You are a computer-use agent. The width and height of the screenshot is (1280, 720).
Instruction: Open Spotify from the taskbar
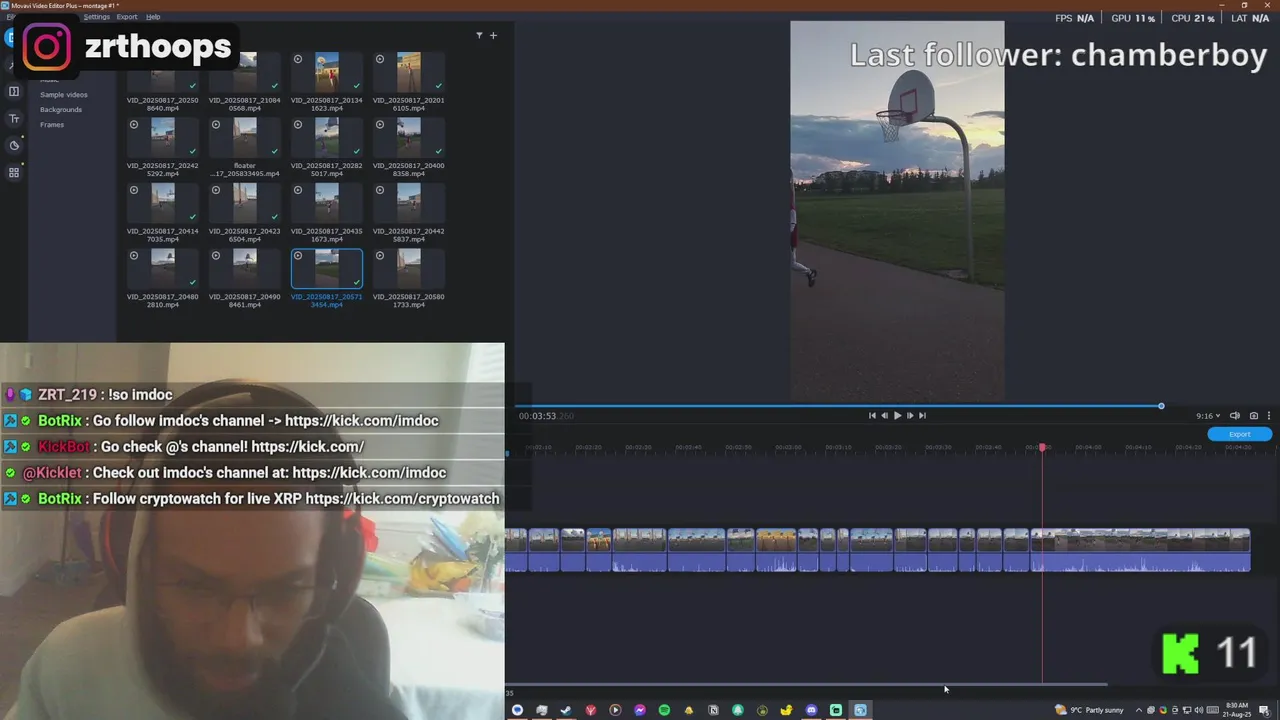[664, 710]
